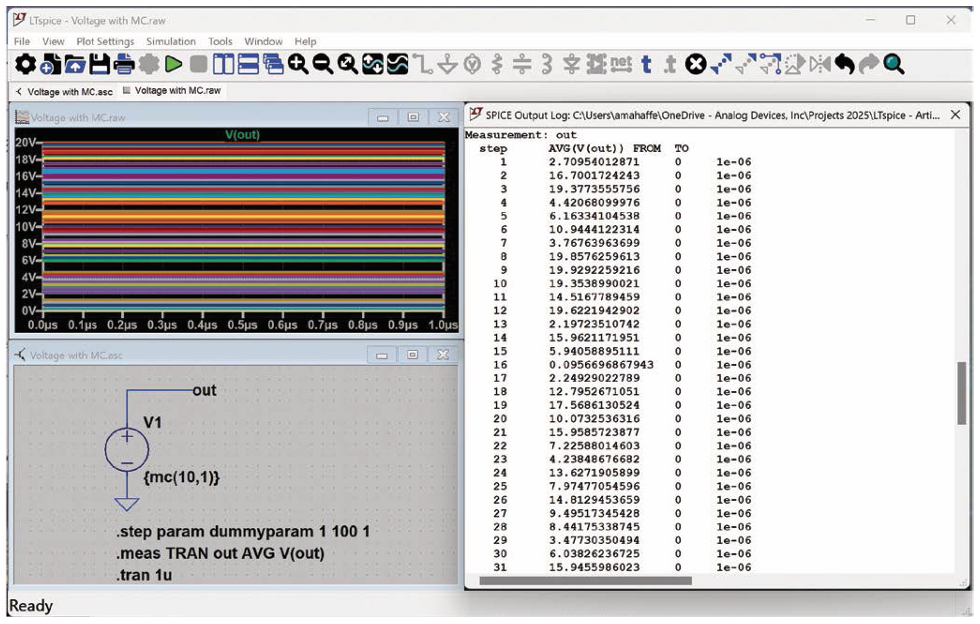The image size is (980, 624).
Task: Save the file with the disk icon
Action: pyautogui.click(x=99, y=65)
